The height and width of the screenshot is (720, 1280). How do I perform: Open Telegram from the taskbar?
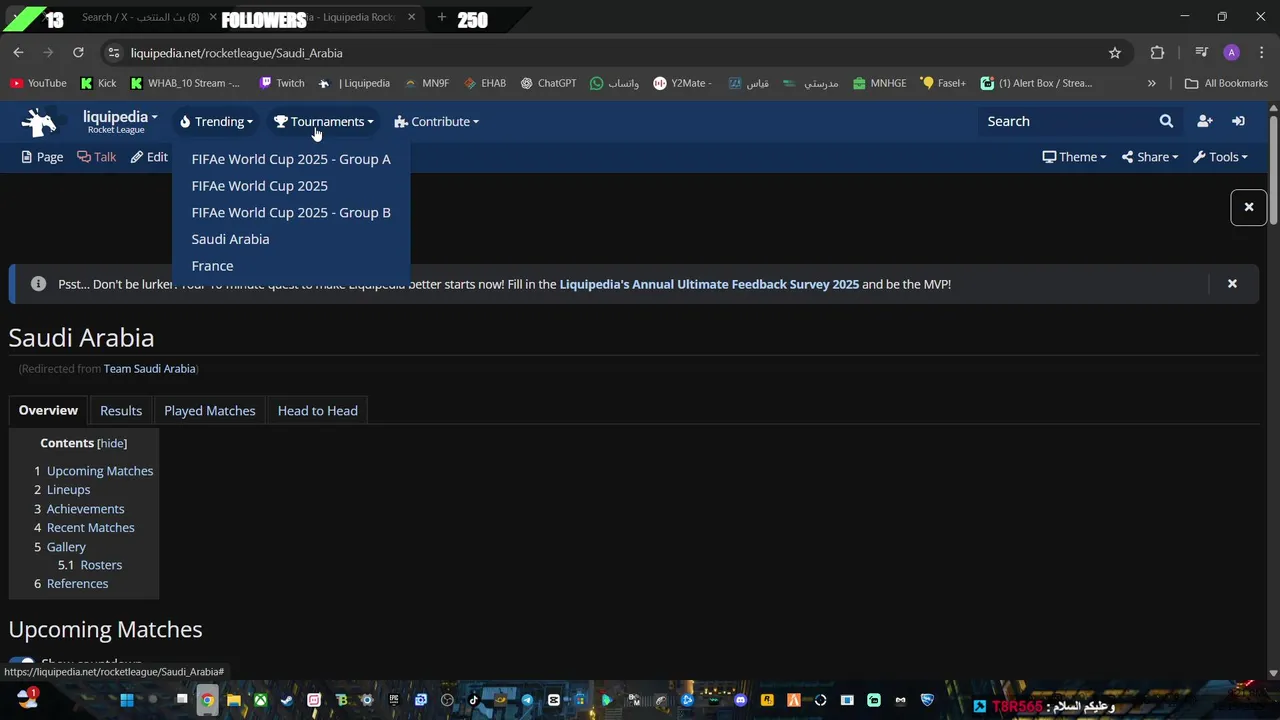(527, 700)
